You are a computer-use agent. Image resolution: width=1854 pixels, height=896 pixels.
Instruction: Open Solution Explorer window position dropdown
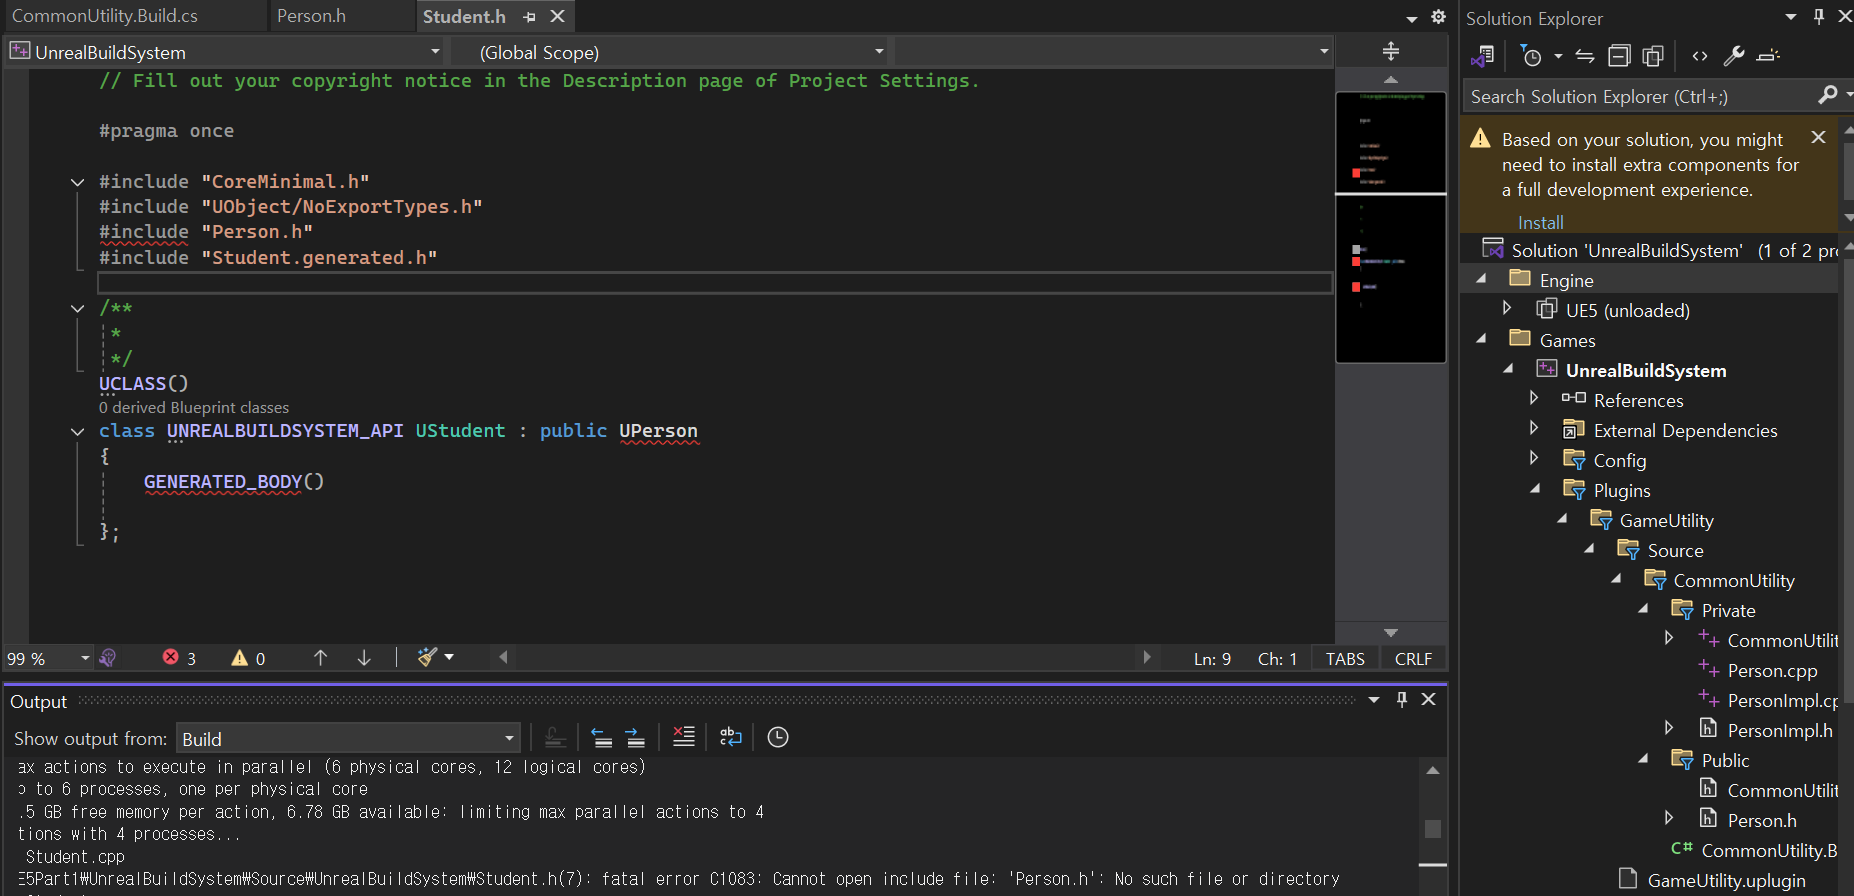pos(1791,17)
